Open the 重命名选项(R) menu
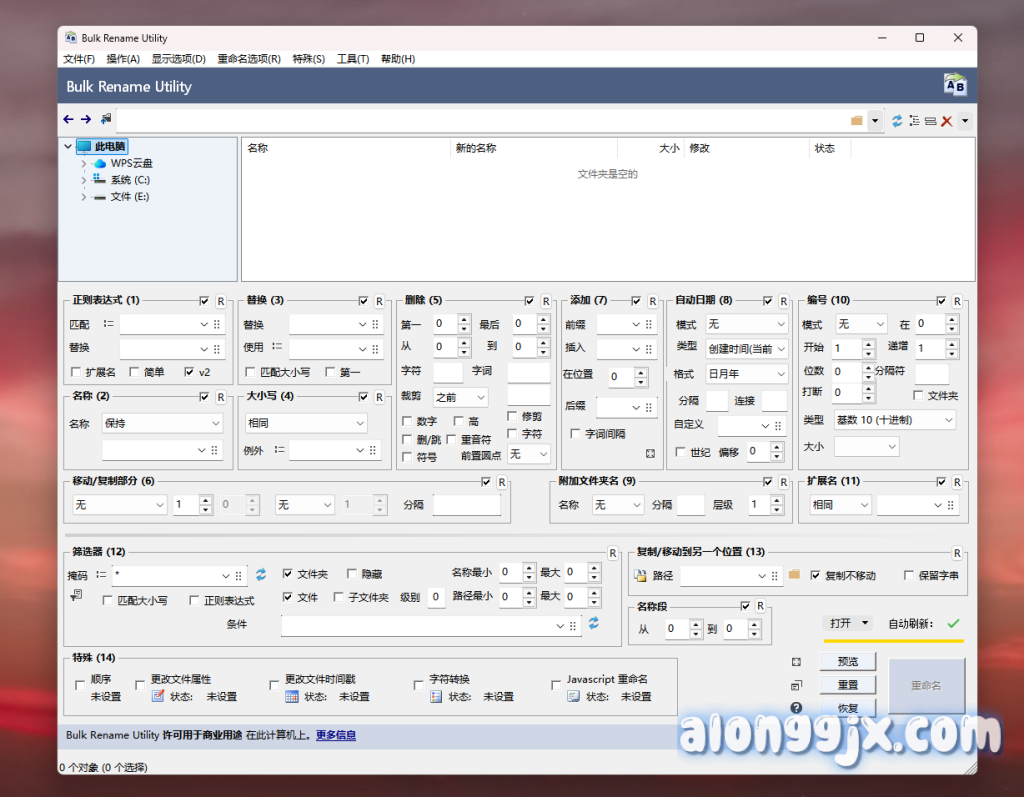Screen dimensions: 1024x797 click(249, 59)
